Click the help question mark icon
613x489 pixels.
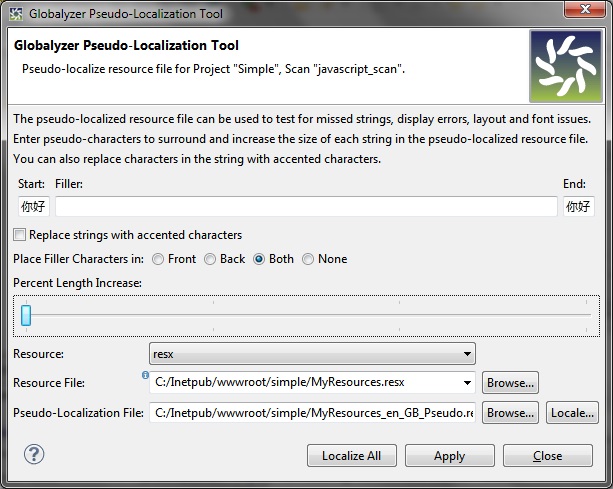click(x=34, y=455)
